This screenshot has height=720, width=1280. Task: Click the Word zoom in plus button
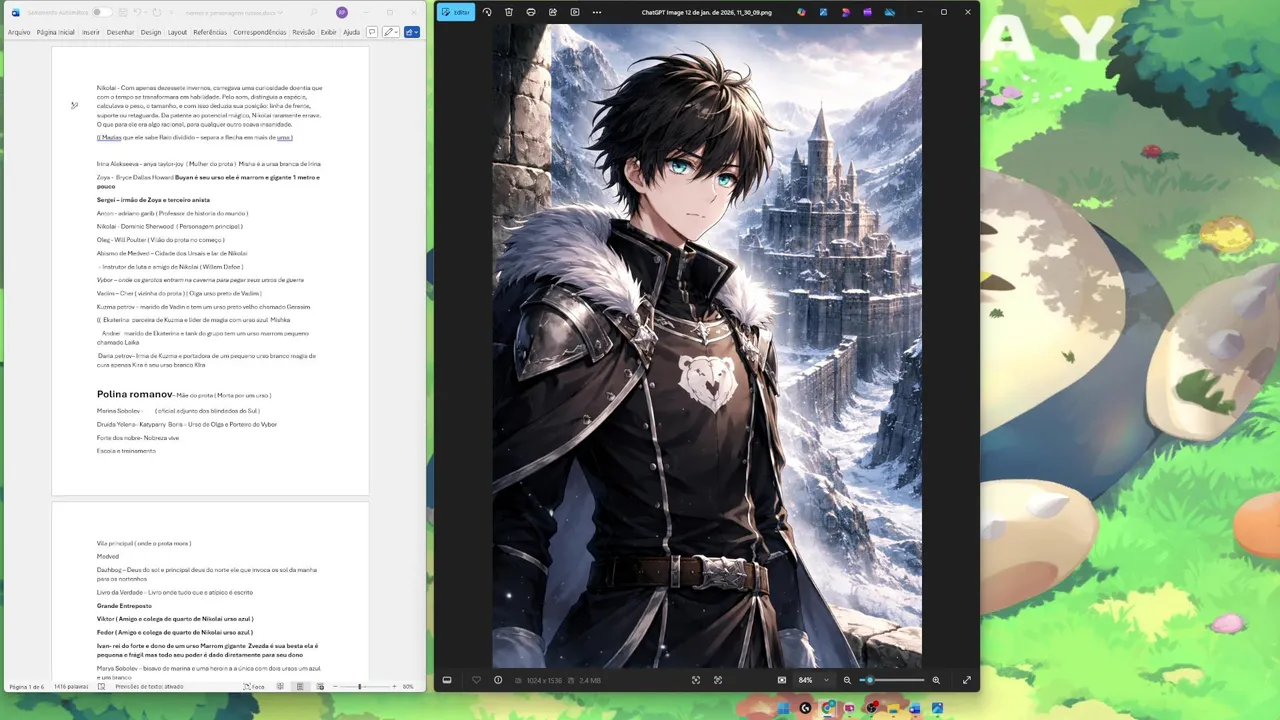(x=394, y=687)
